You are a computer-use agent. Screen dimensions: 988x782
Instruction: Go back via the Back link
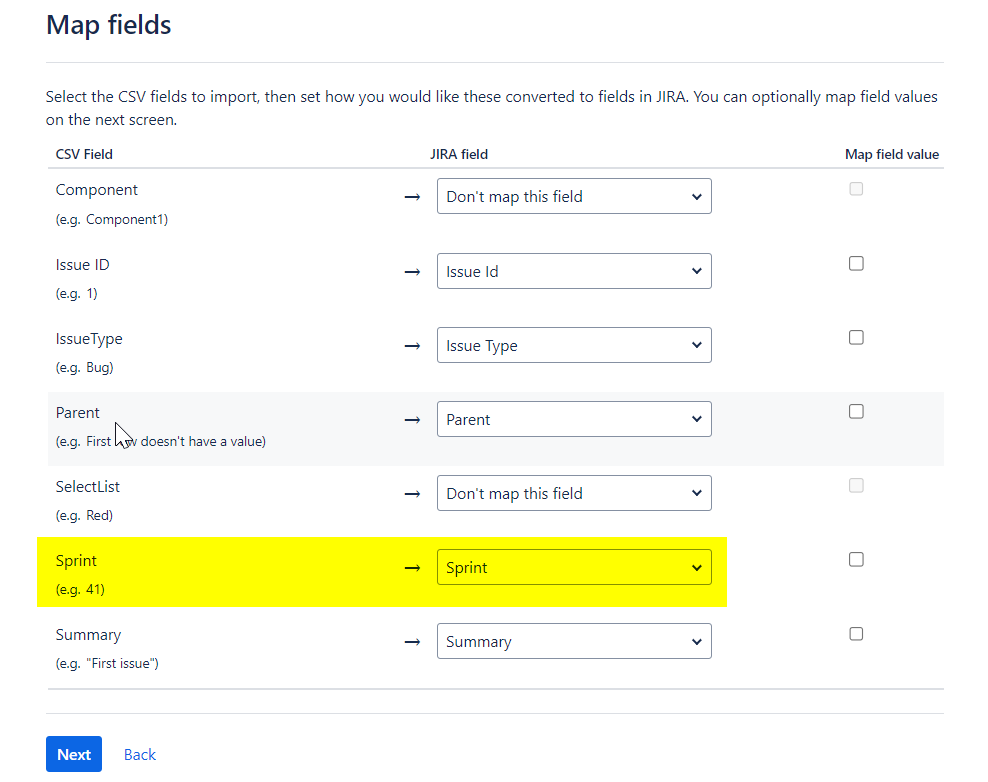click(x=140, y=754)
